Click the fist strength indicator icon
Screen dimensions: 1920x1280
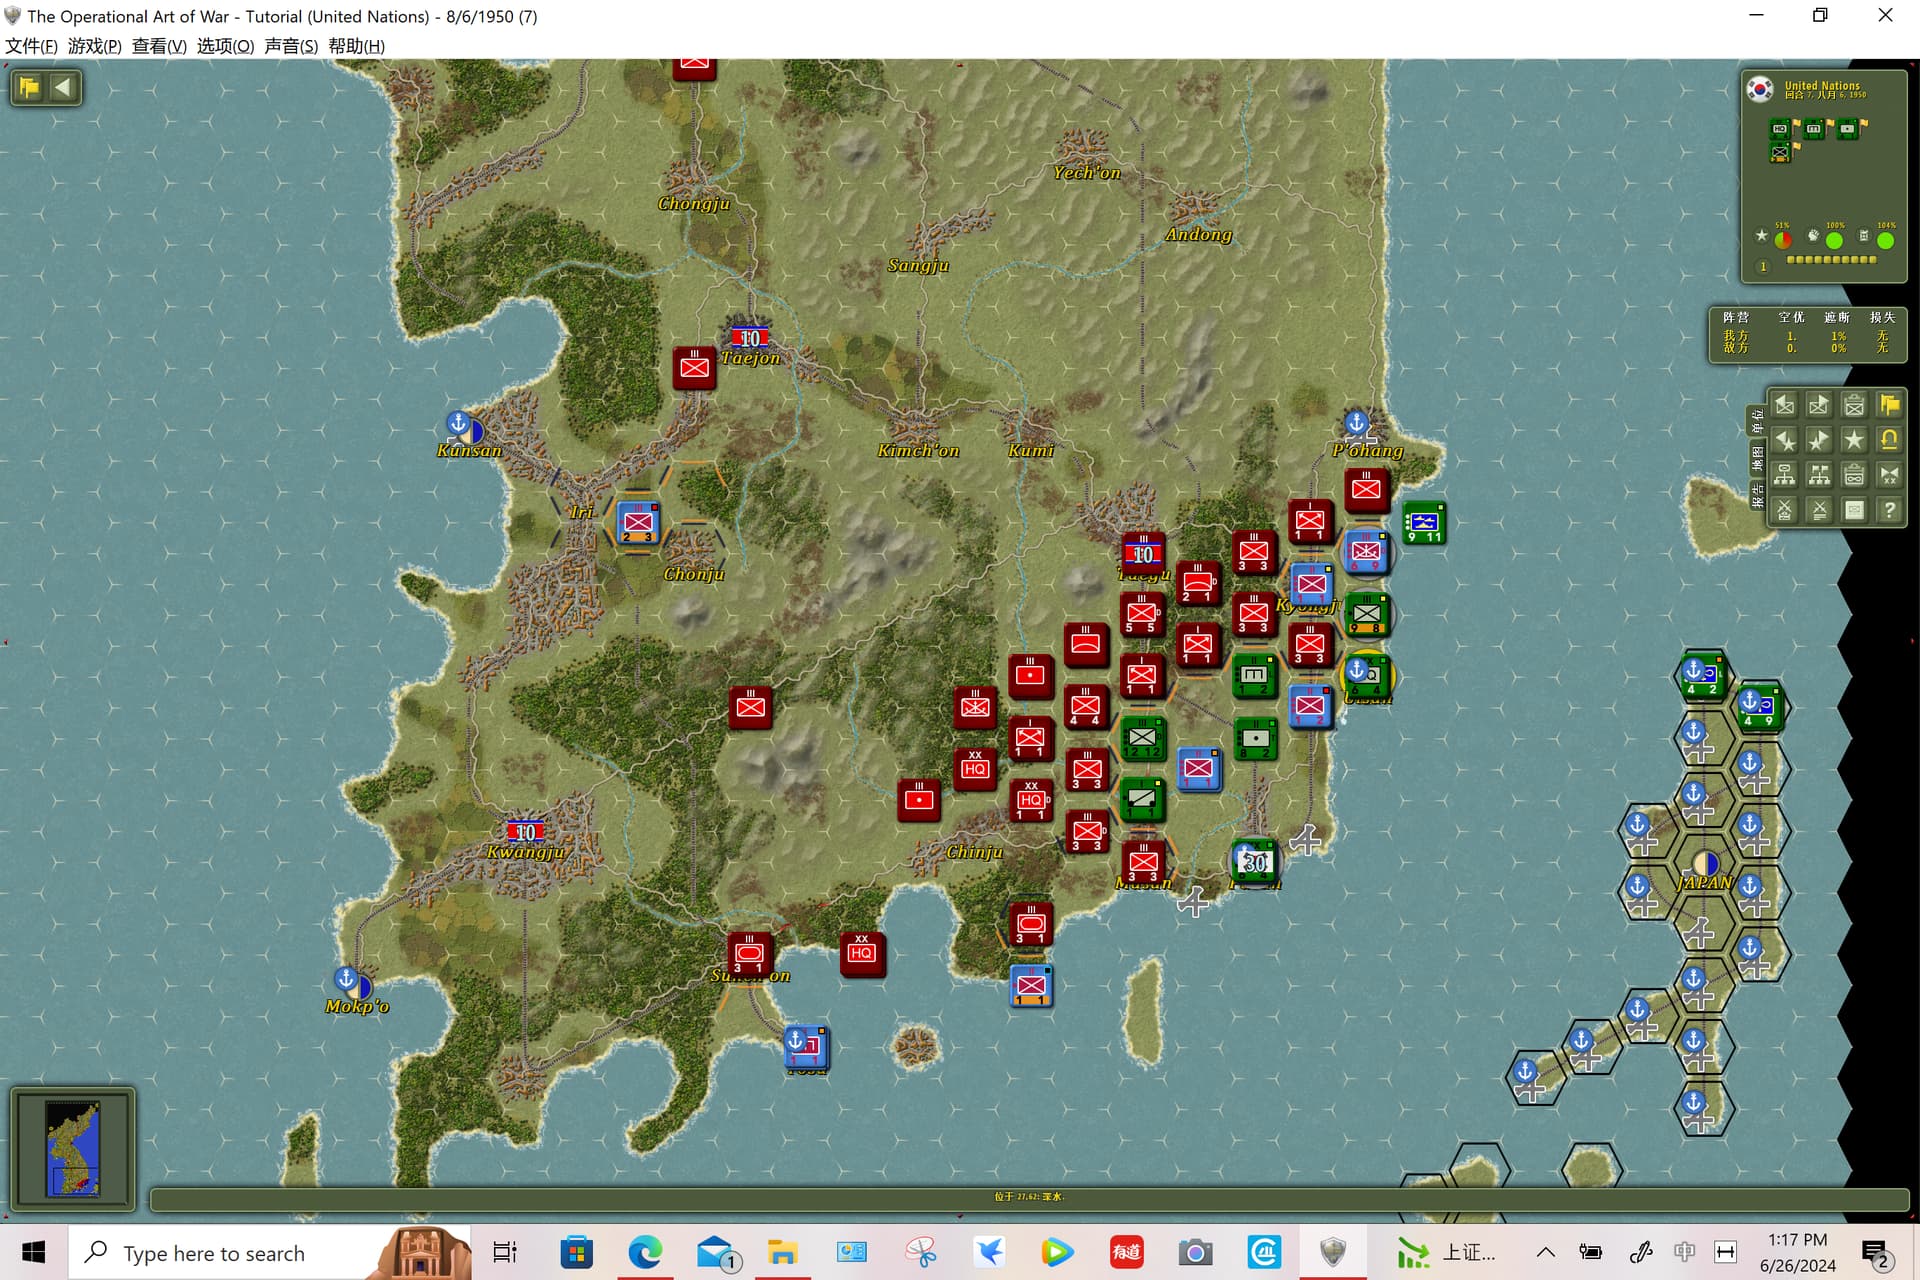[x=1813, y=236]
